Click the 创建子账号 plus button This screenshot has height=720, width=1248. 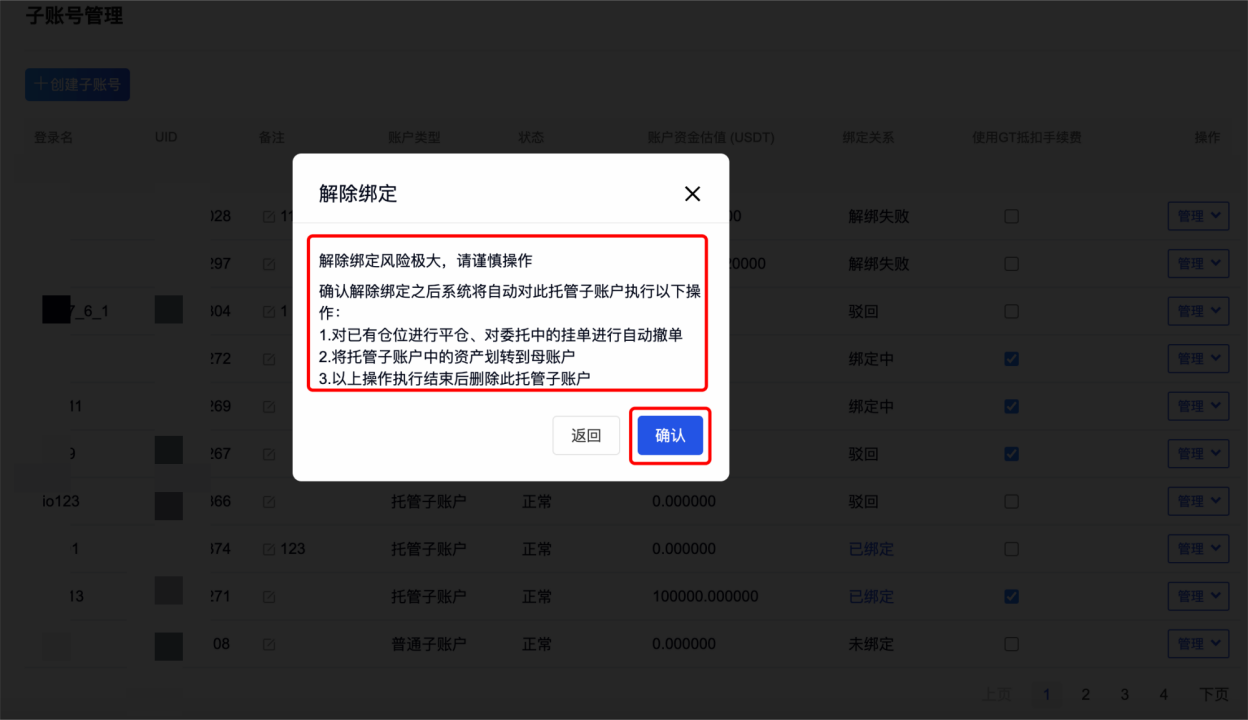pyautogui.click(x=77, y=85)
